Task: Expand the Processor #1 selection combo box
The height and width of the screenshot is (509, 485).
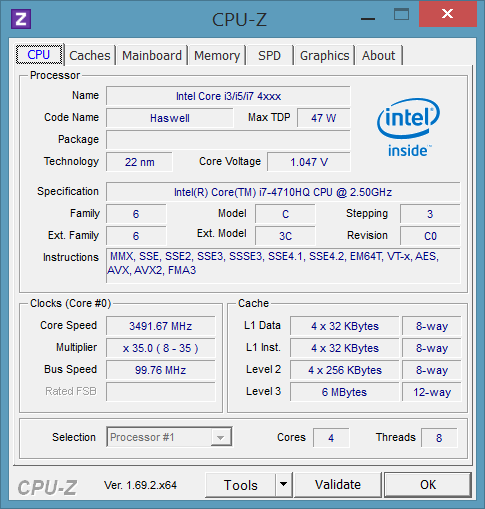Action: pos(169,437)
